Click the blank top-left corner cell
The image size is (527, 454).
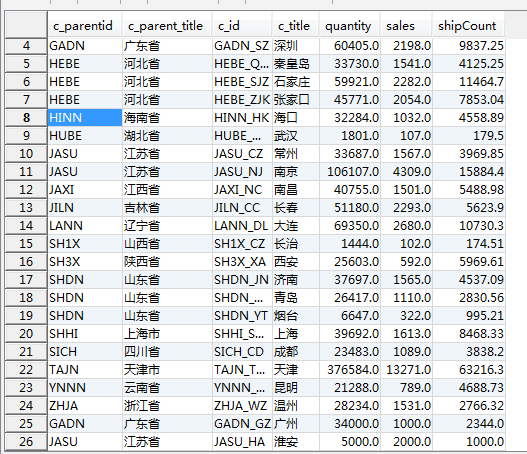(26, 24)
